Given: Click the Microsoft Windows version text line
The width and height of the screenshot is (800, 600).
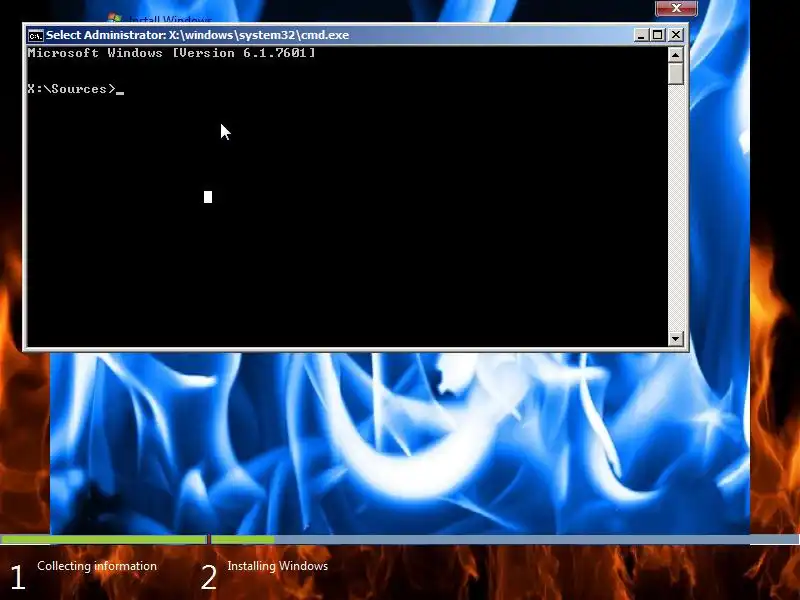Looking at the screenshot, I should (x=171, y=53).
